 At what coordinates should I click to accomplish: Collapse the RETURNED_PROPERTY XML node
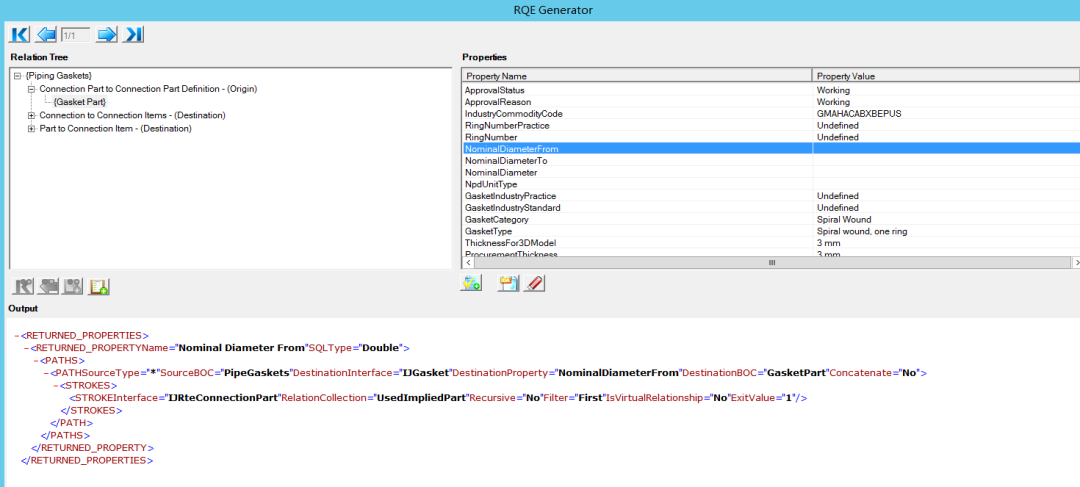(x=26, y=348)
